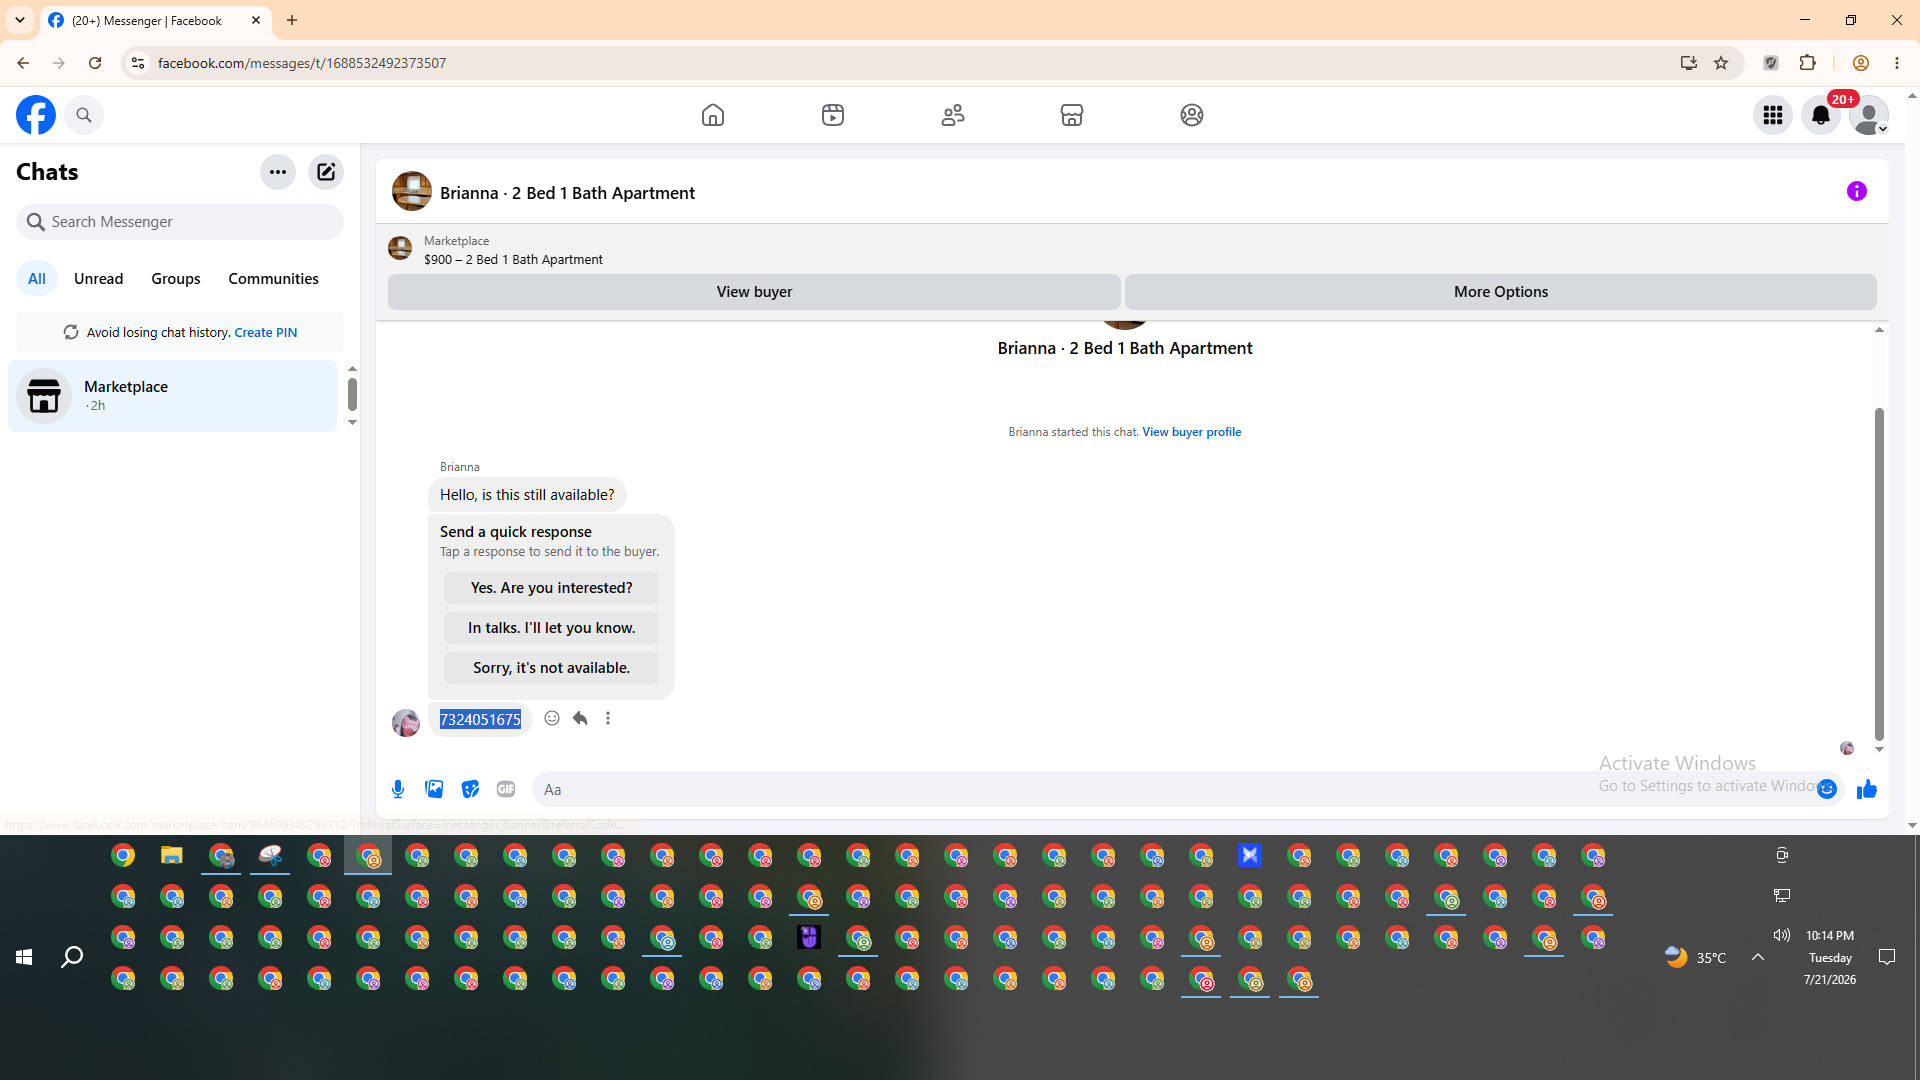
Task: Attach a photo with the image icon
Action: [434, 789]
